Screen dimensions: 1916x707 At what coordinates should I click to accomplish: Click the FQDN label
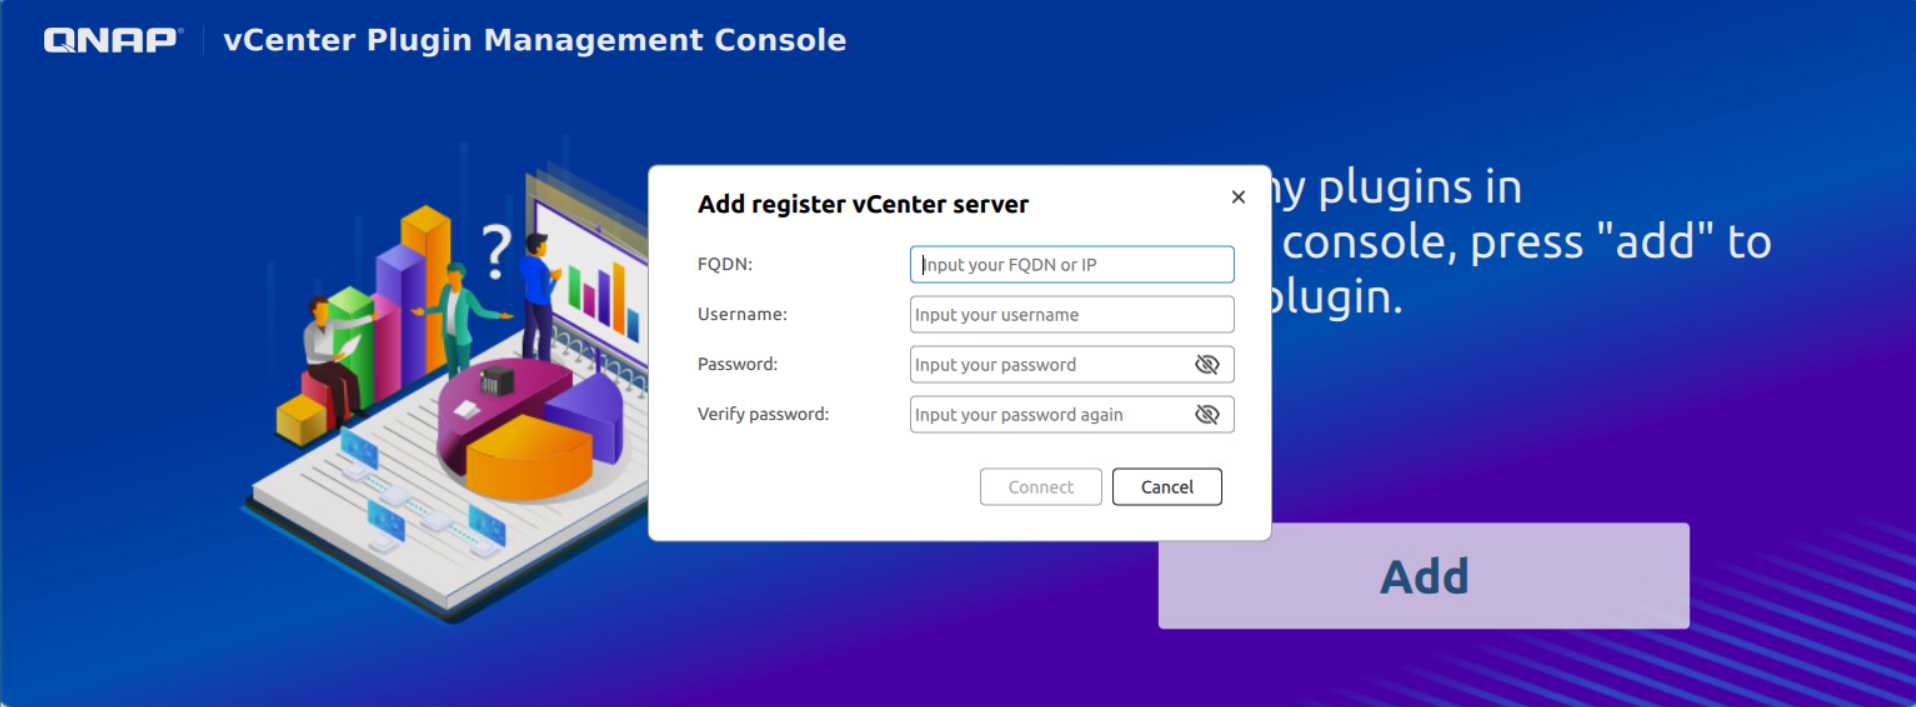(725, 264)
